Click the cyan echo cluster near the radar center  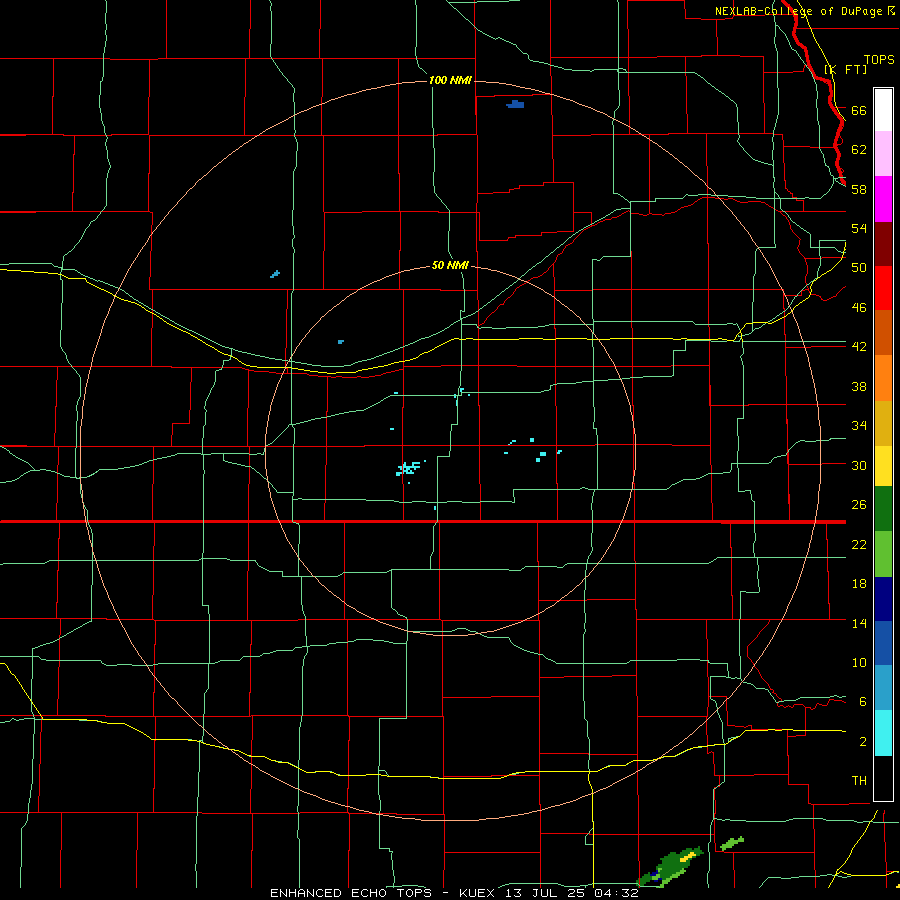click(409, 468)
